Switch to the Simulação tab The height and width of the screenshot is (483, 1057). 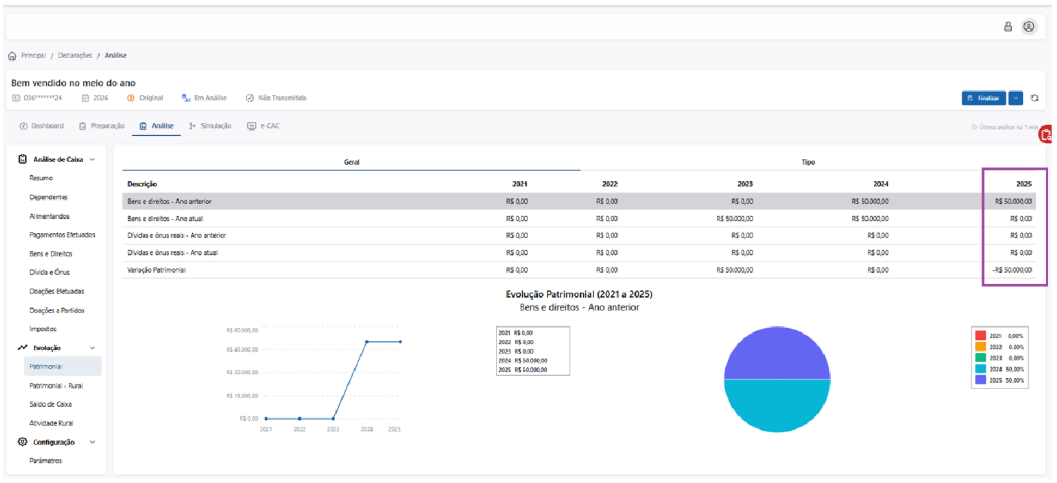210,126
